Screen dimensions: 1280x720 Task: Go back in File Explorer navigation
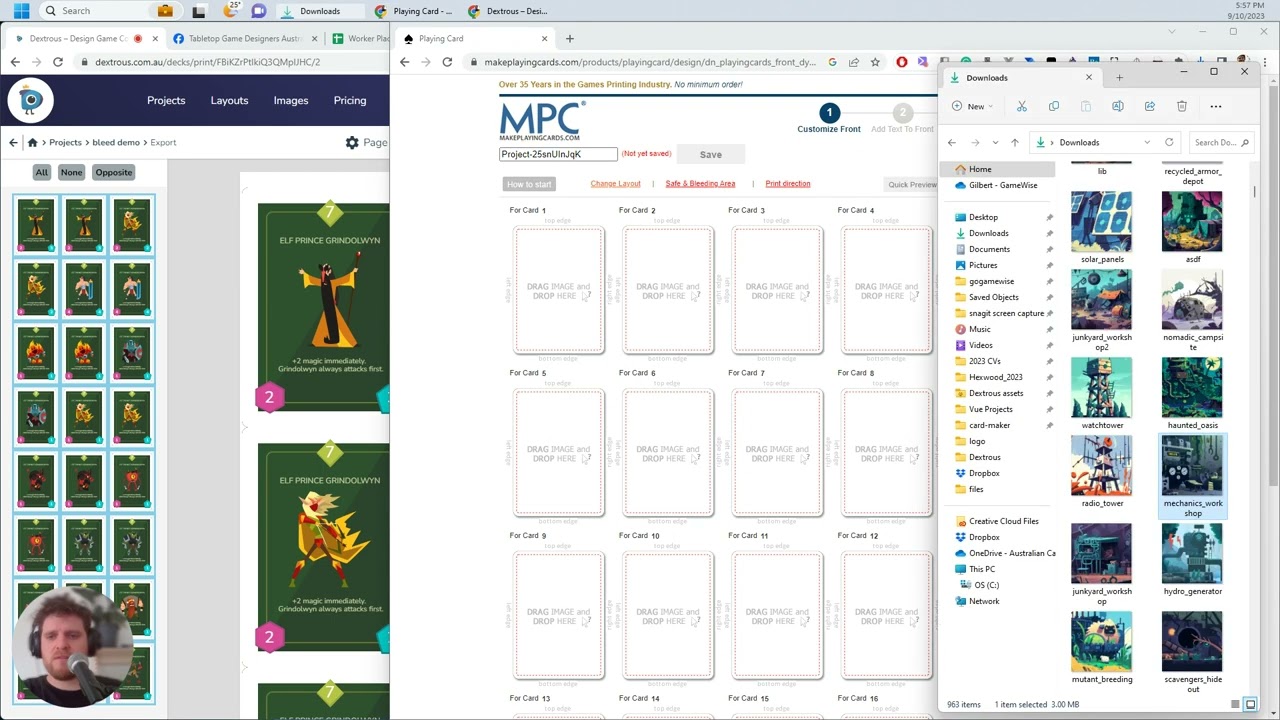952,143
